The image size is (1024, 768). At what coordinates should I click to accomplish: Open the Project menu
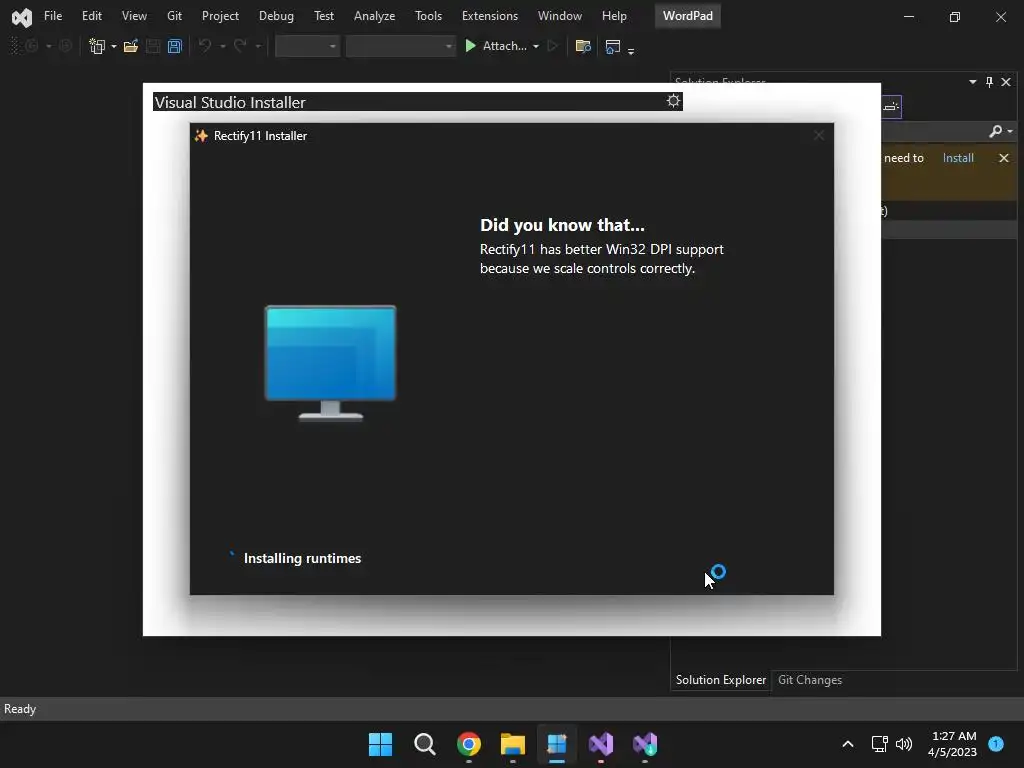pos(220,16)
